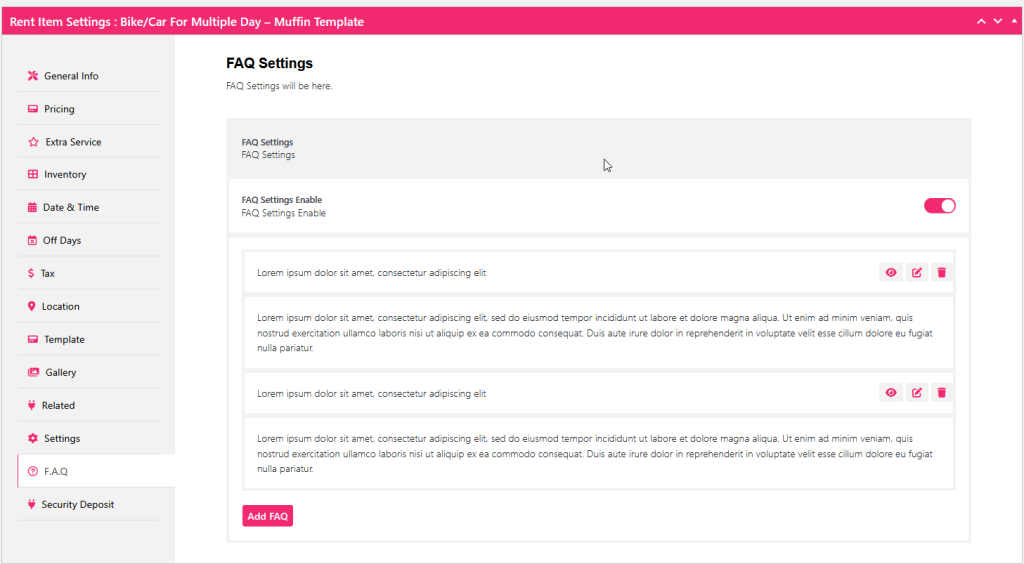The image size is (1024, 564).
Task: Click the Extra Service star icon
Action: [x=33, y=142]
